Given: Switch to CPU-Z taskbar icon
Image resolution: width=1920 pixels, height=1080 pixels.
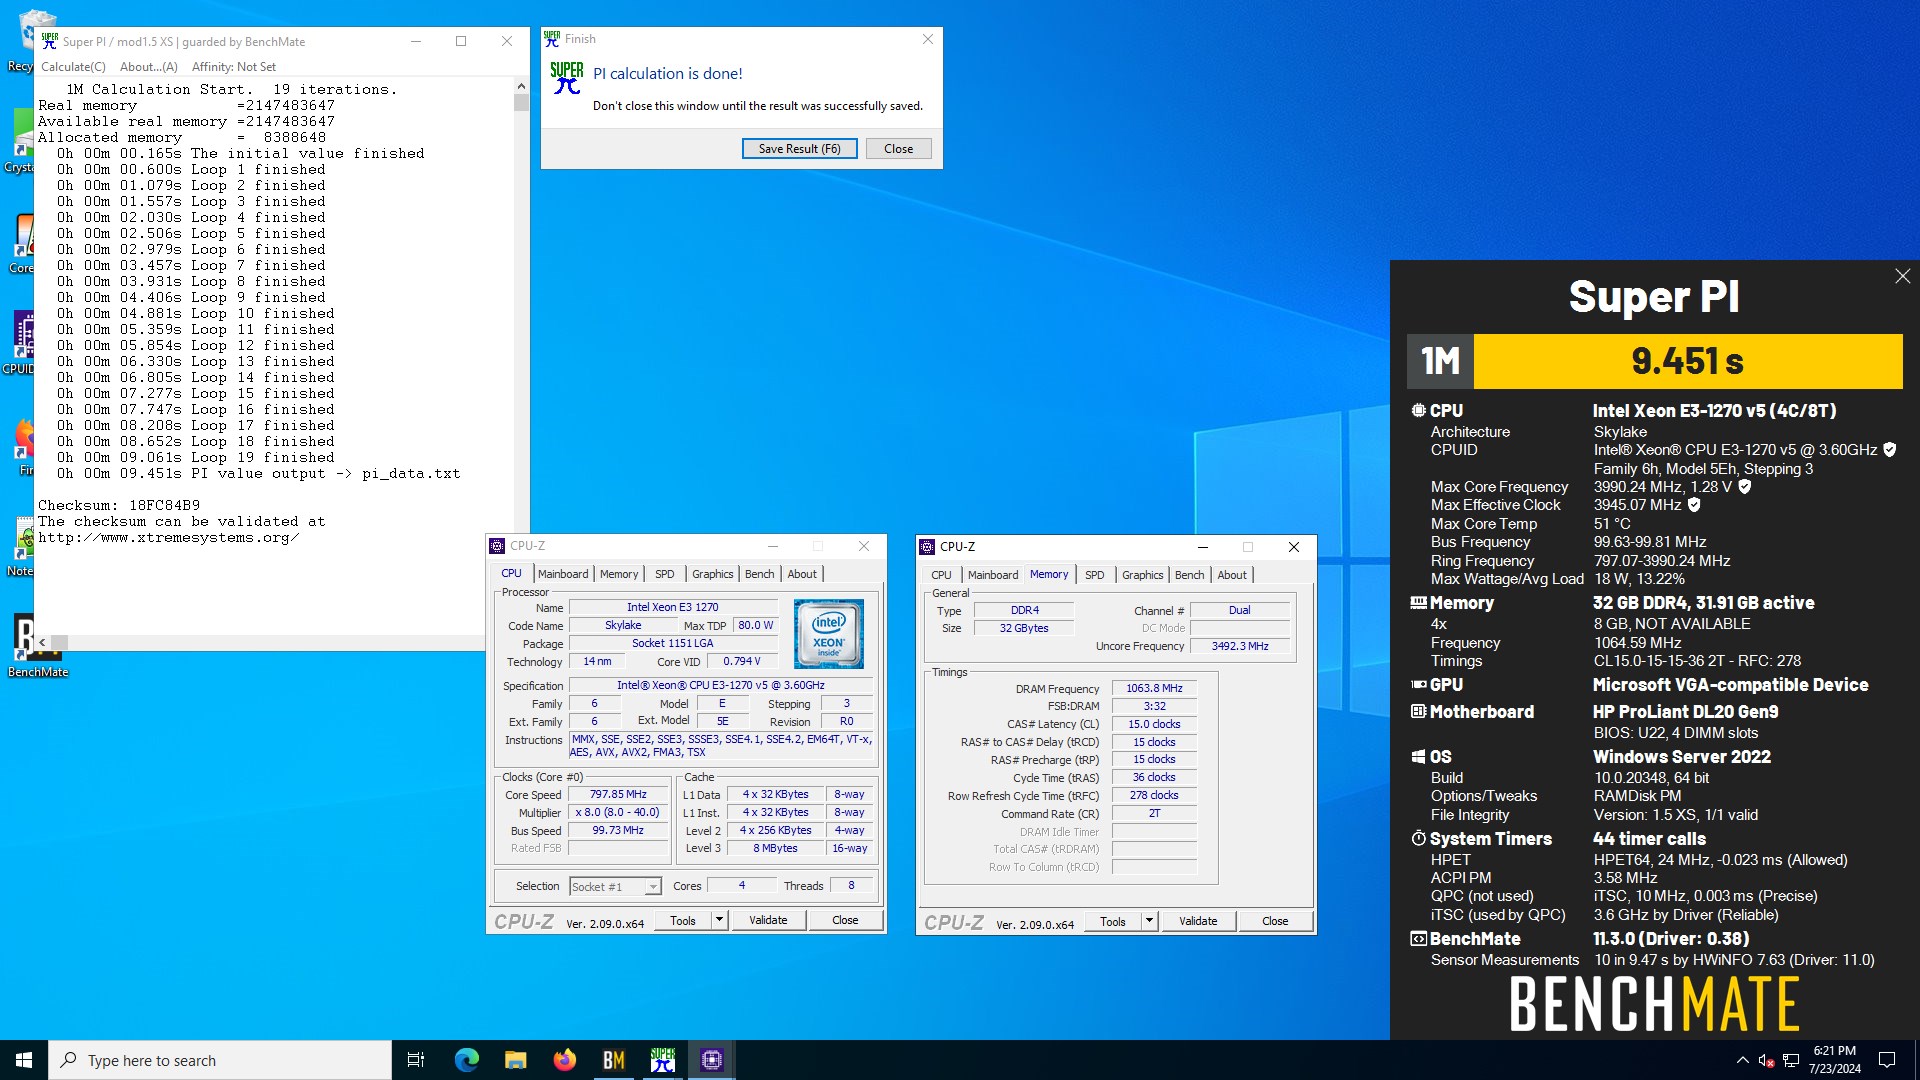Looking at the screenshot, I should click(x=711, y=1060).
